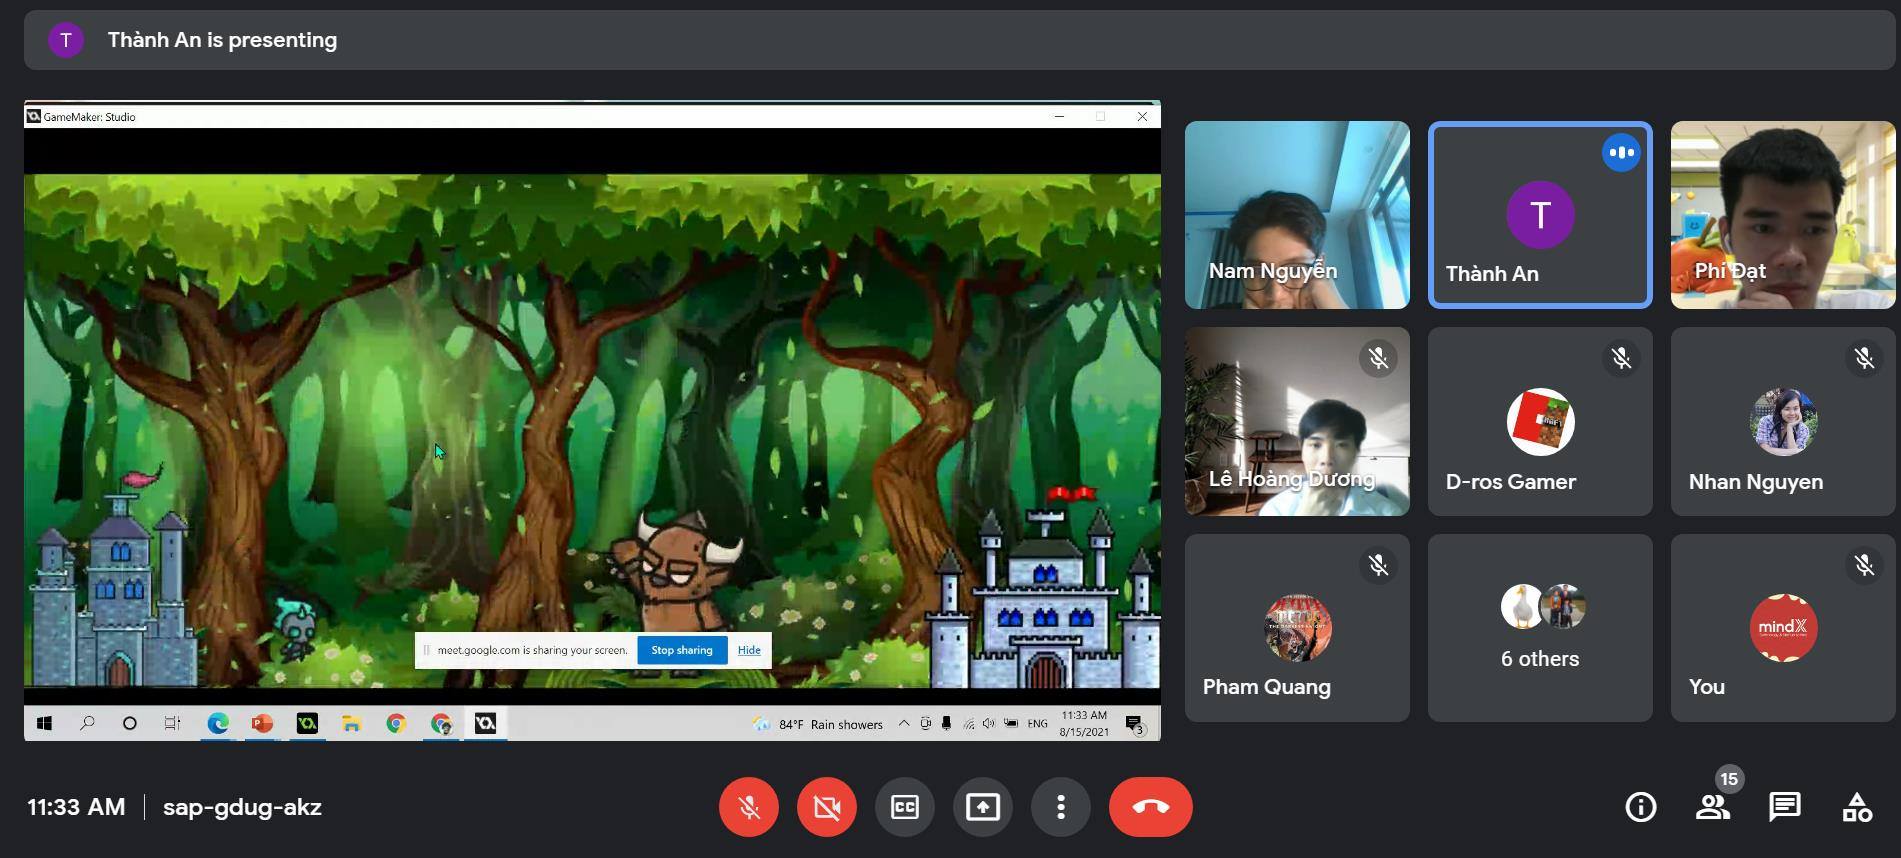Unmute your microphone in the call bar
This screenshot has width=1901, height=858.
[x=749, y=807]
